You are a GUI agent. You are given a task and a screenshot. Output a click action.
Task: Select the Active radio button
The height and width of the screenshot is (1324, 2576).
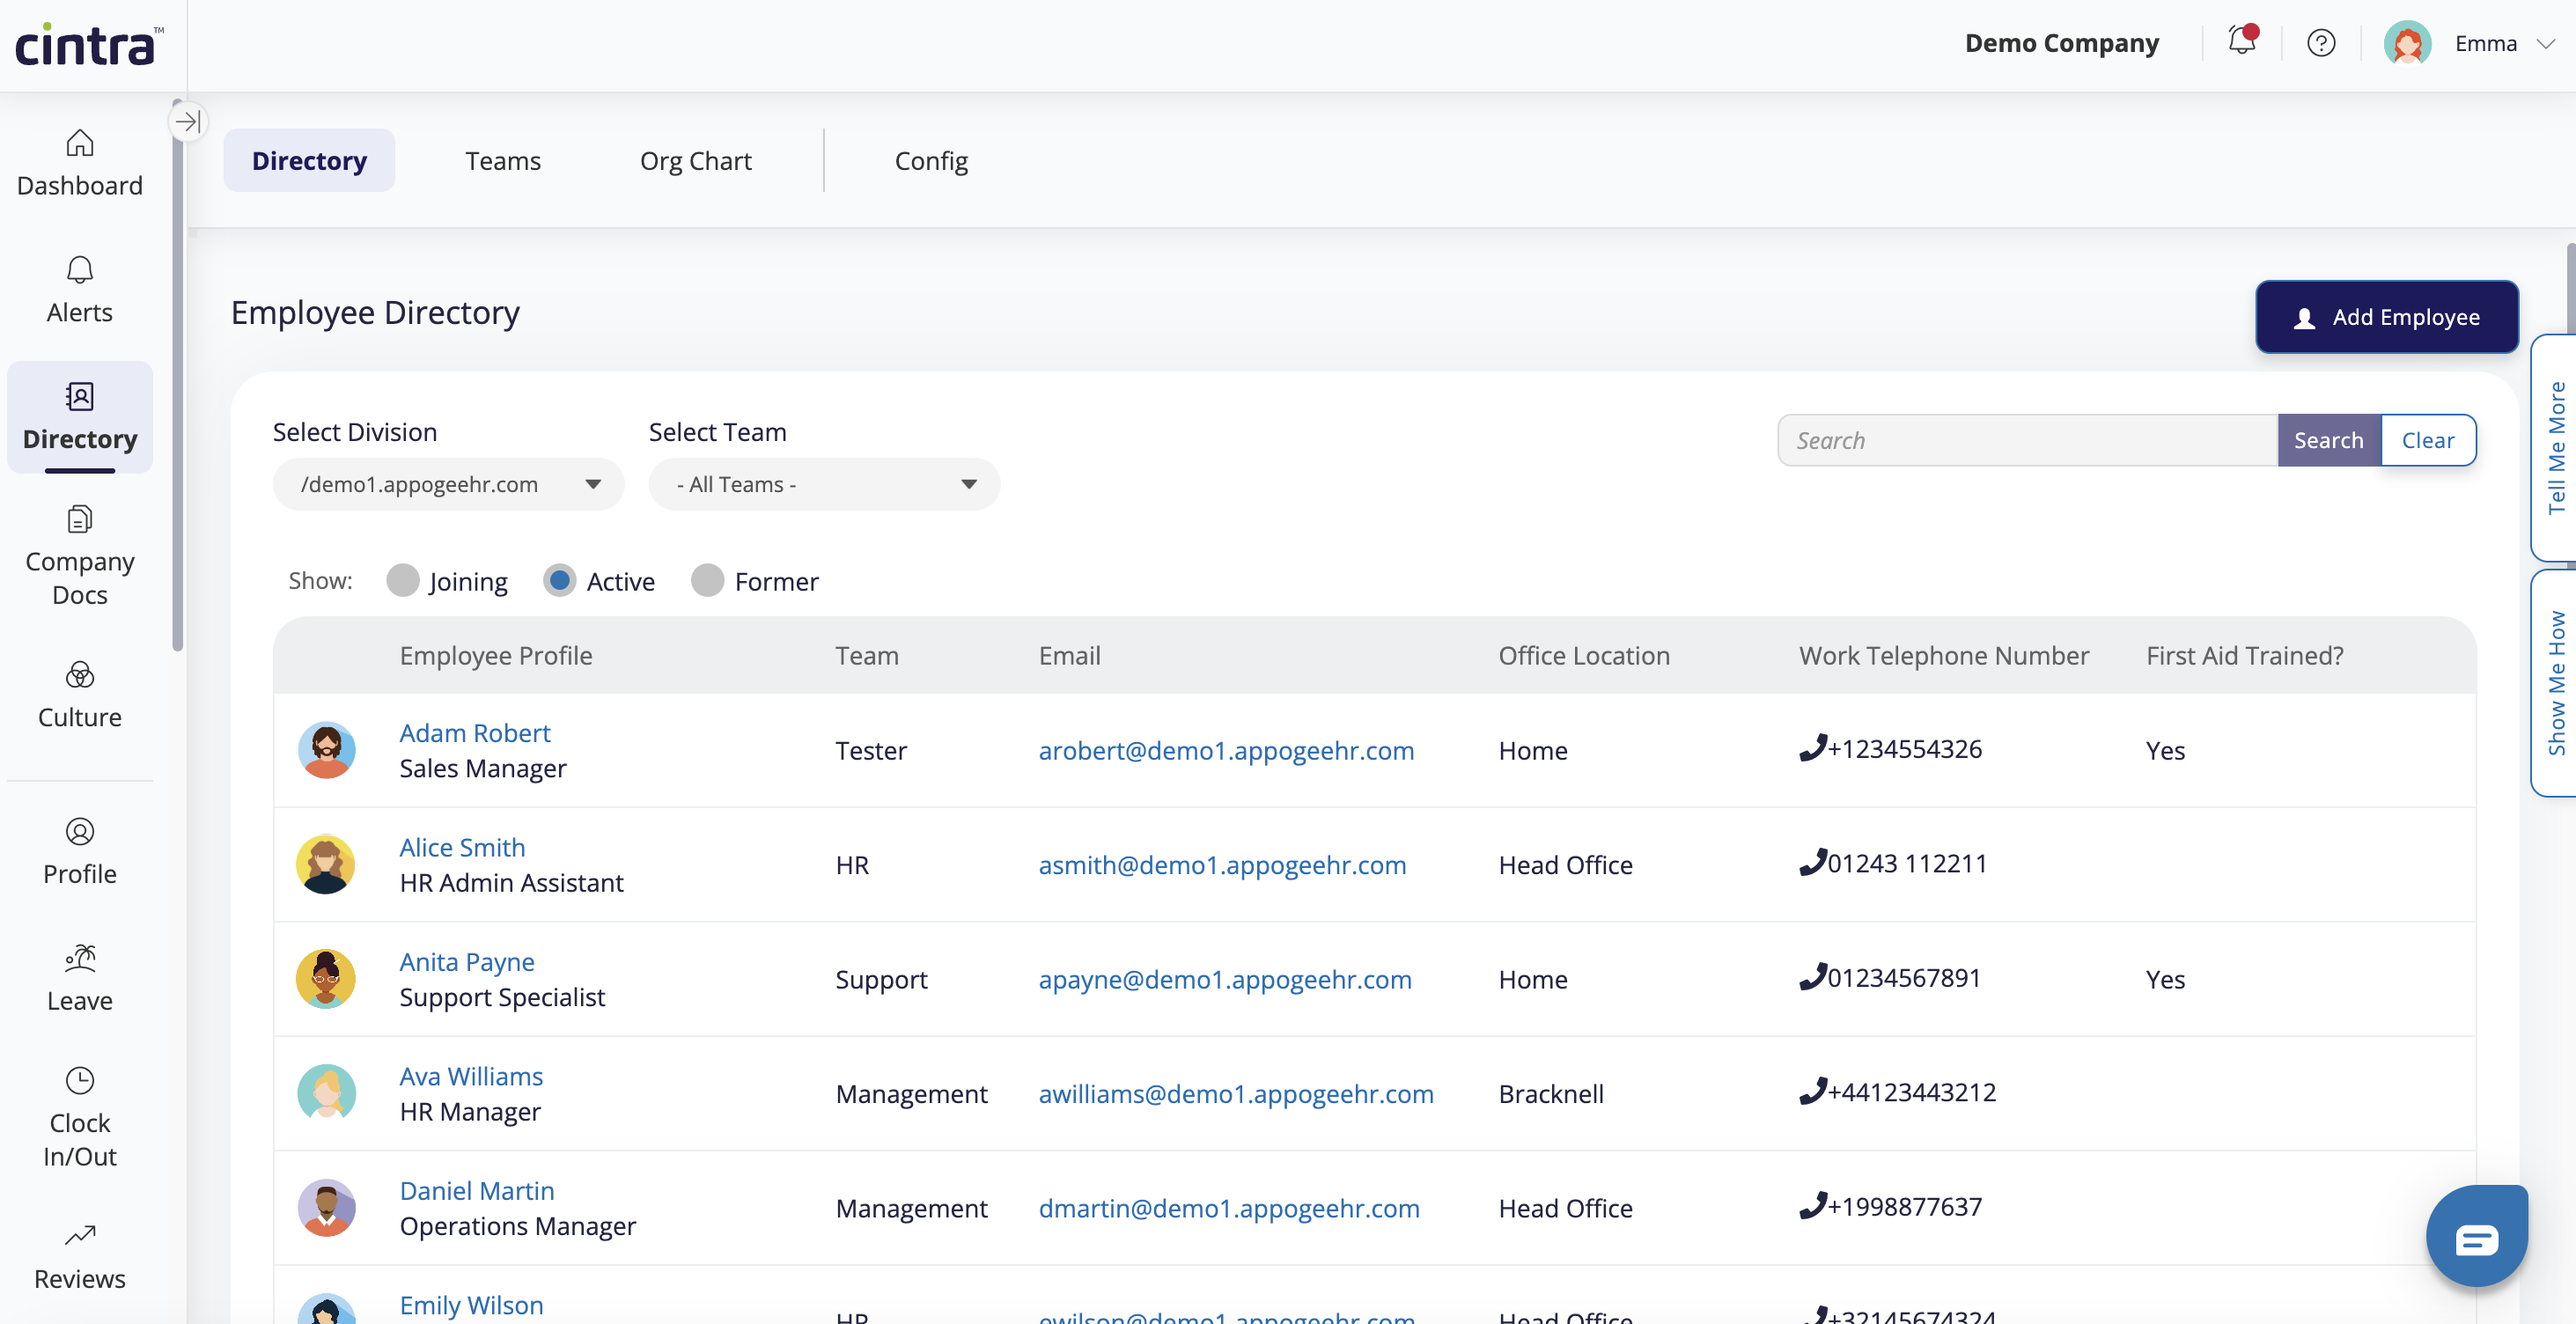[559, 581]
